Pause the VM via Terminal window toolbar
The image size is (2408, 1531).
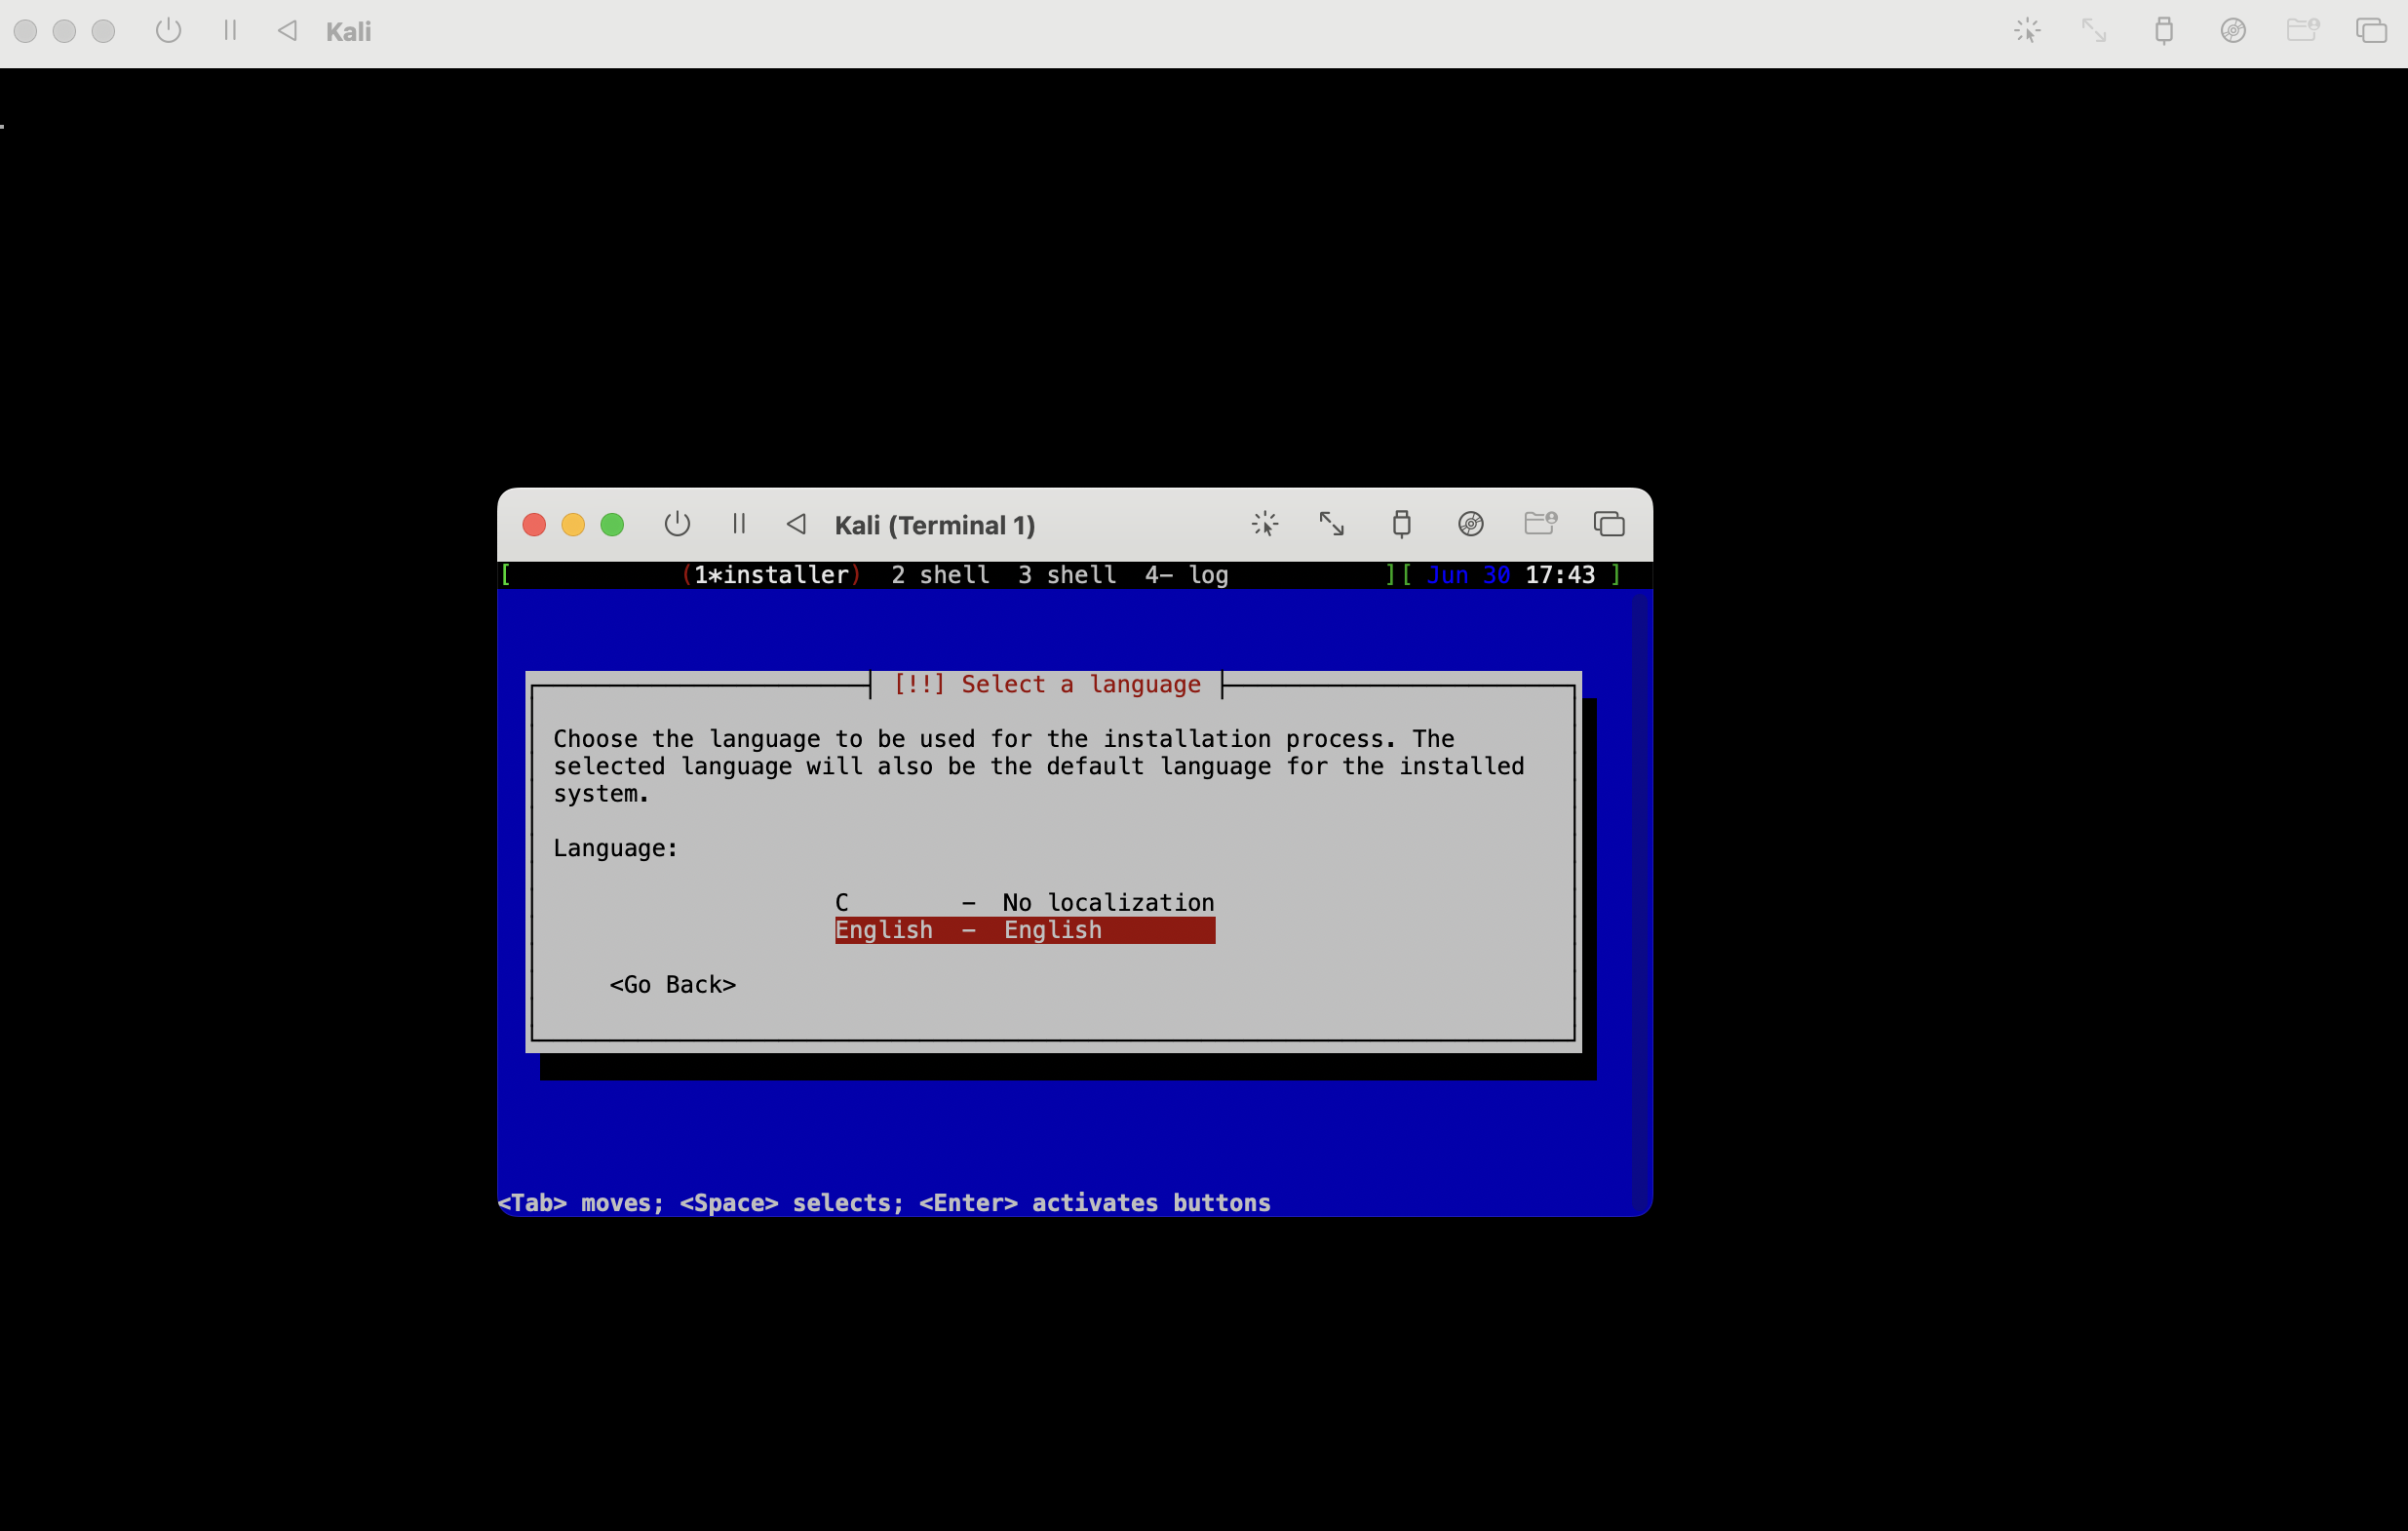tap(739, 524)
